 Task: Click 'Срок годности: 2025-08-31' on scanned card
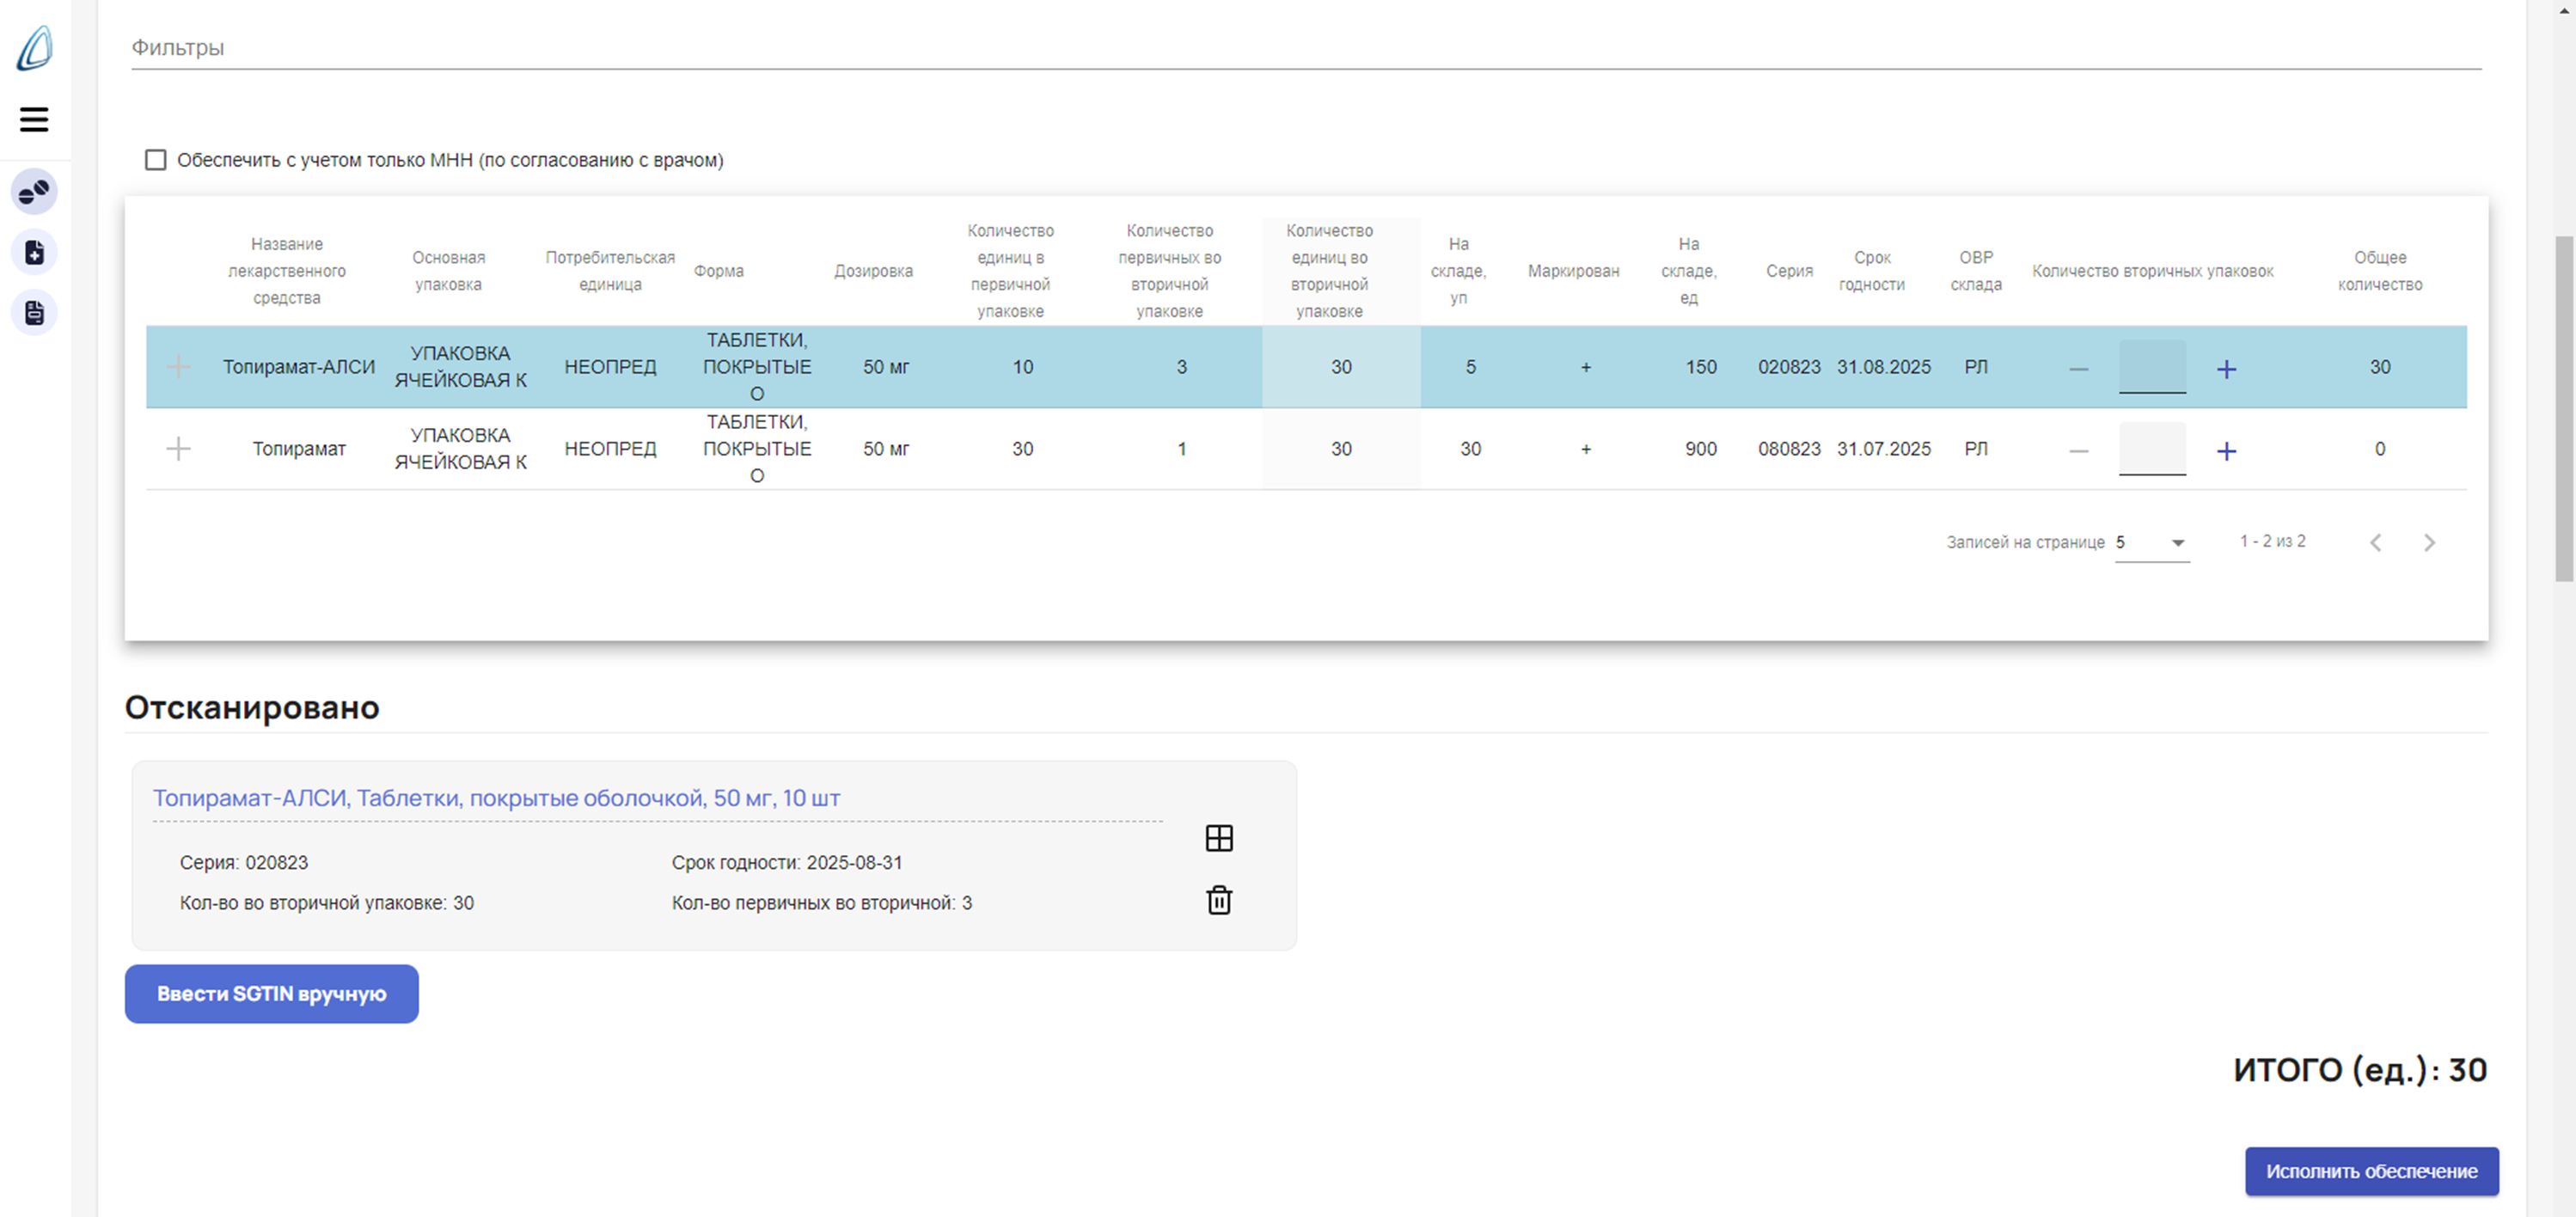coord(787,862)
